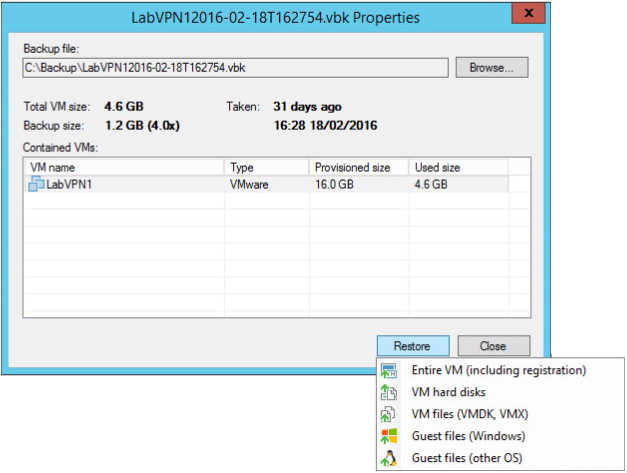Click the LabVPN1 virtual machine icon
Image resolution: width=627 pixels, height=473 pixels.
[x=36, y=184]
